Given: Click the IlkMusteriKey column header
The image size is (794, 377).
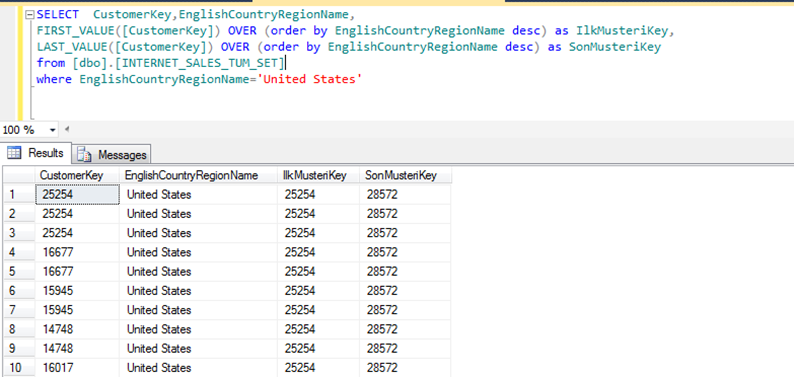Looking at the screenshot, I should pos(318,176).
